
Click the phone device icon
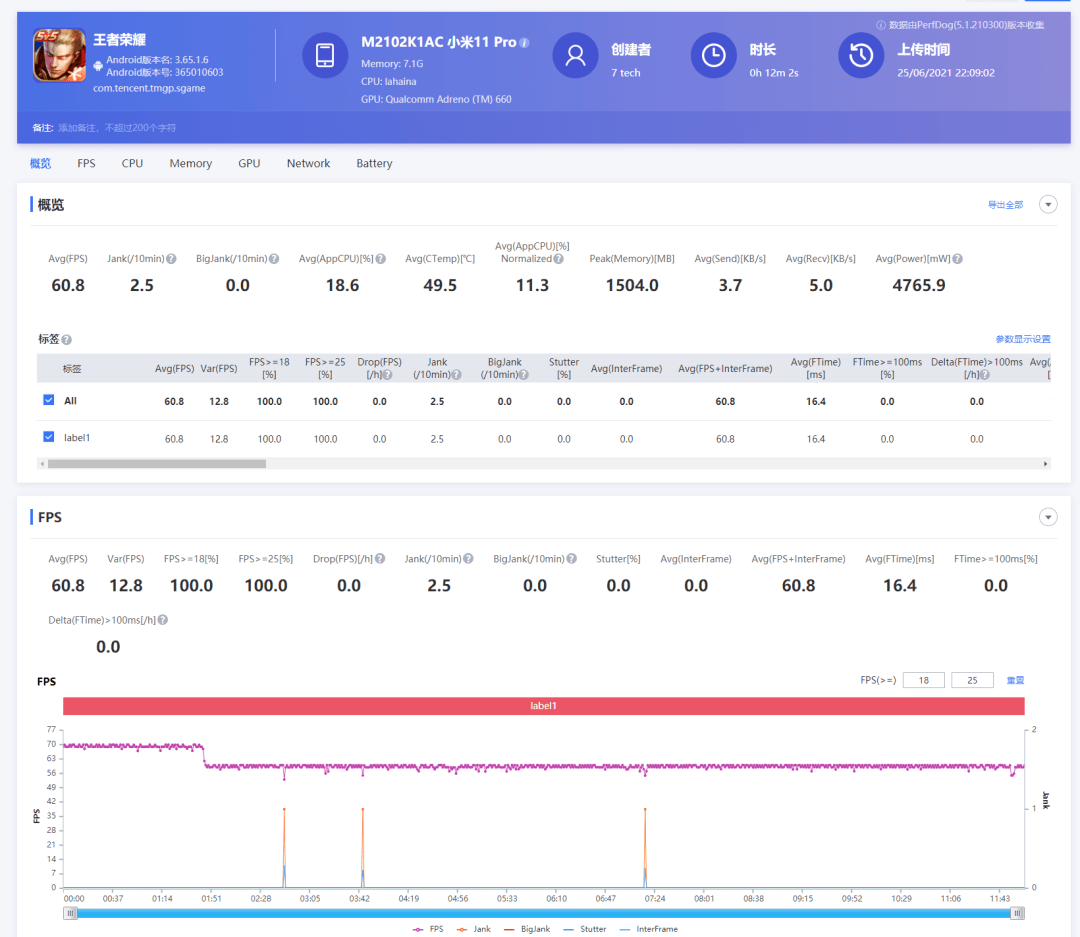click(325, 56)
